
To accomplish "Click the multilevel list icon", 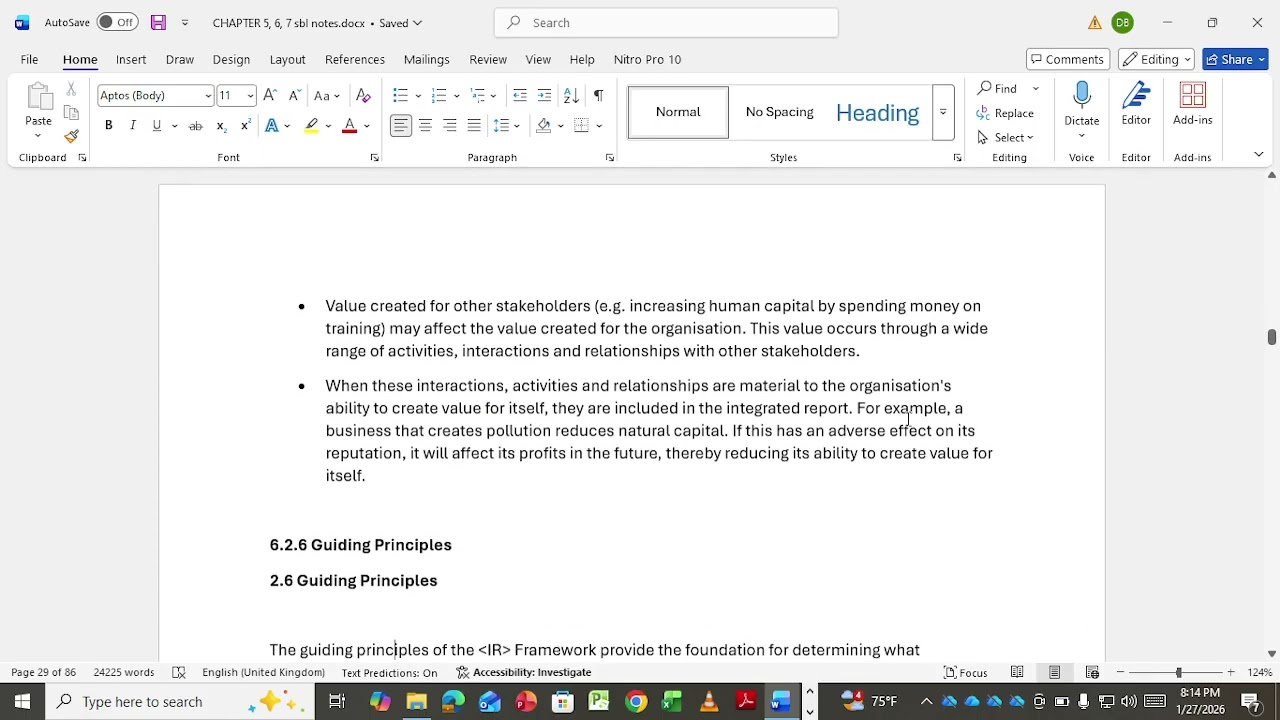I will (478, 95).
